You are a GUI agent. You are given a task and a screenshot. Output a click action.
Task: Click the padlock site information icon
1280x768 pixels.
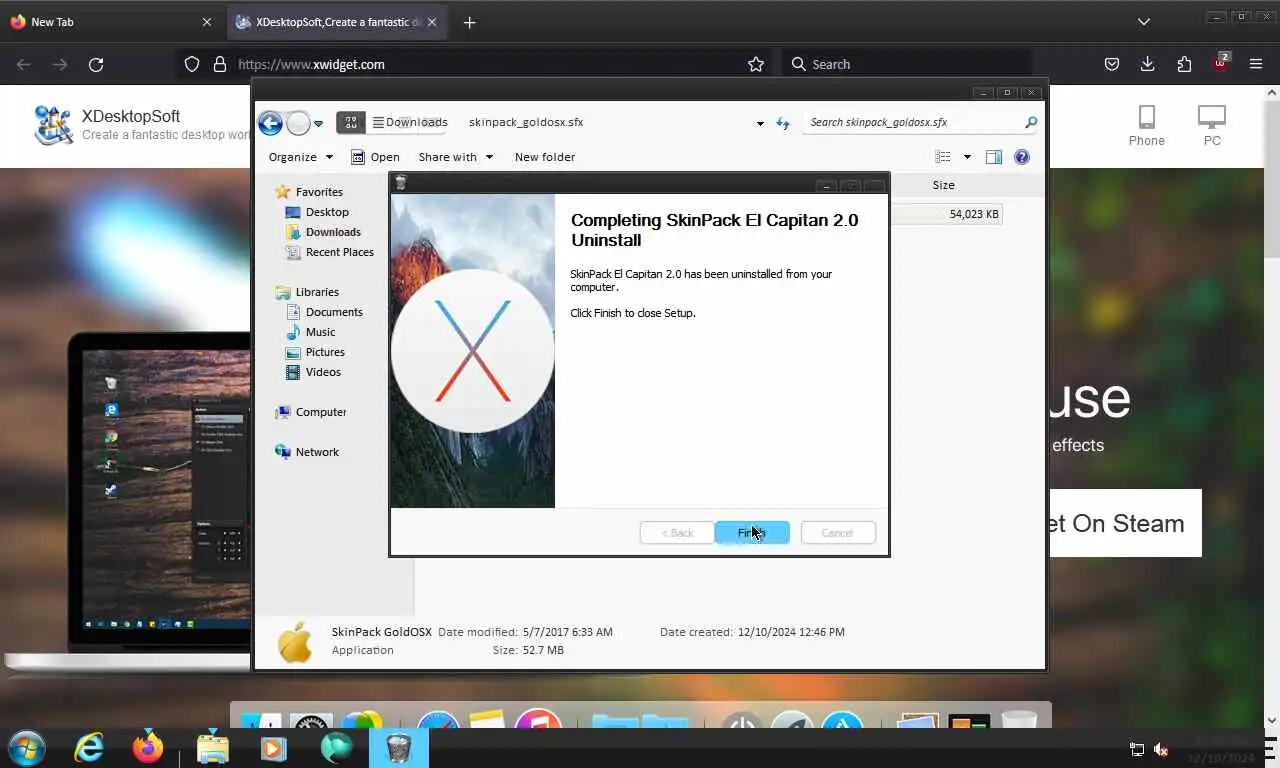coord(220,64)
